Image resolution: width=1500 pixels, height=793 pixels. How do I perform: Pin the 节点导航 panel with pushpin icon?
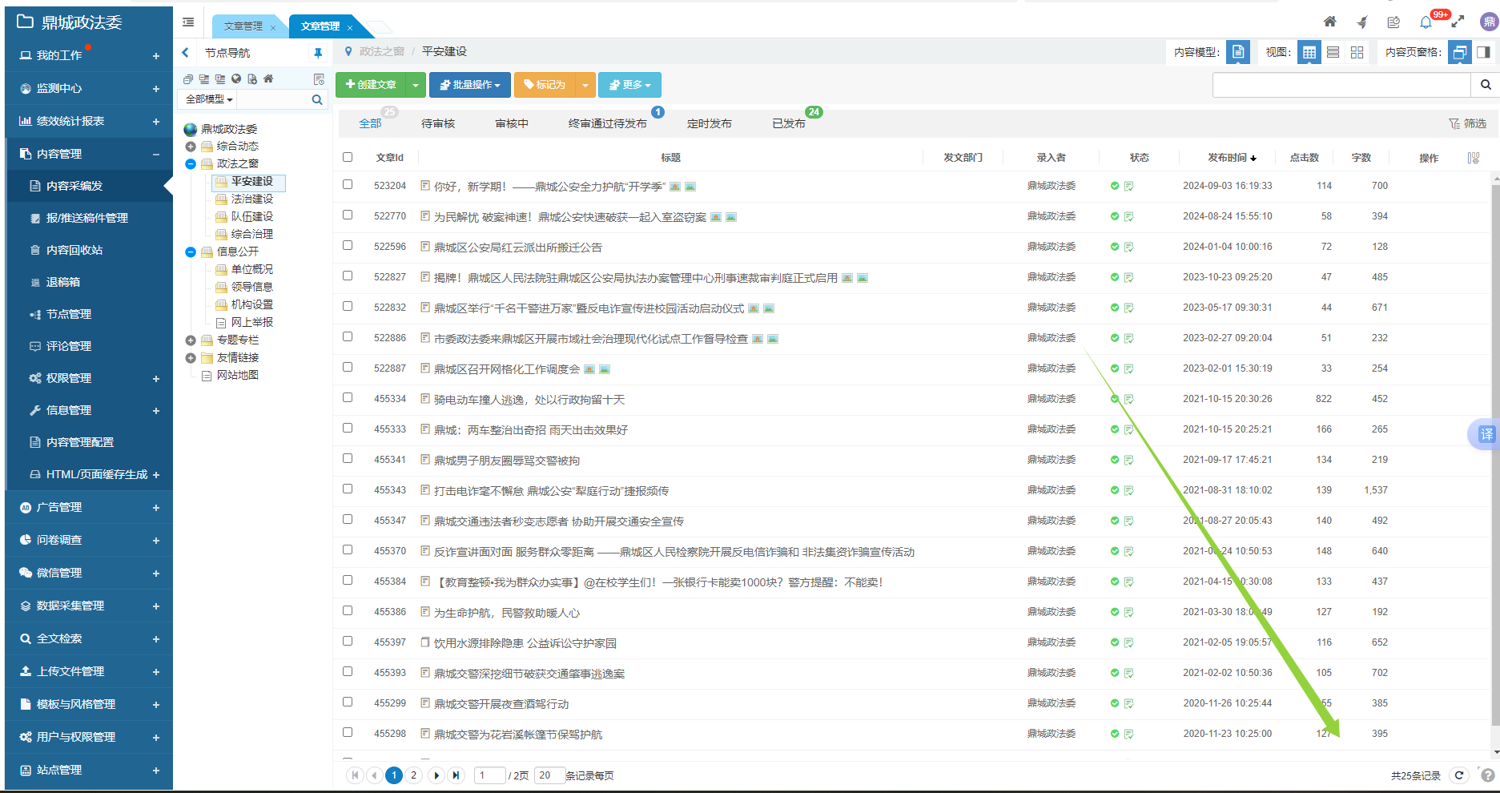point(318,53)
